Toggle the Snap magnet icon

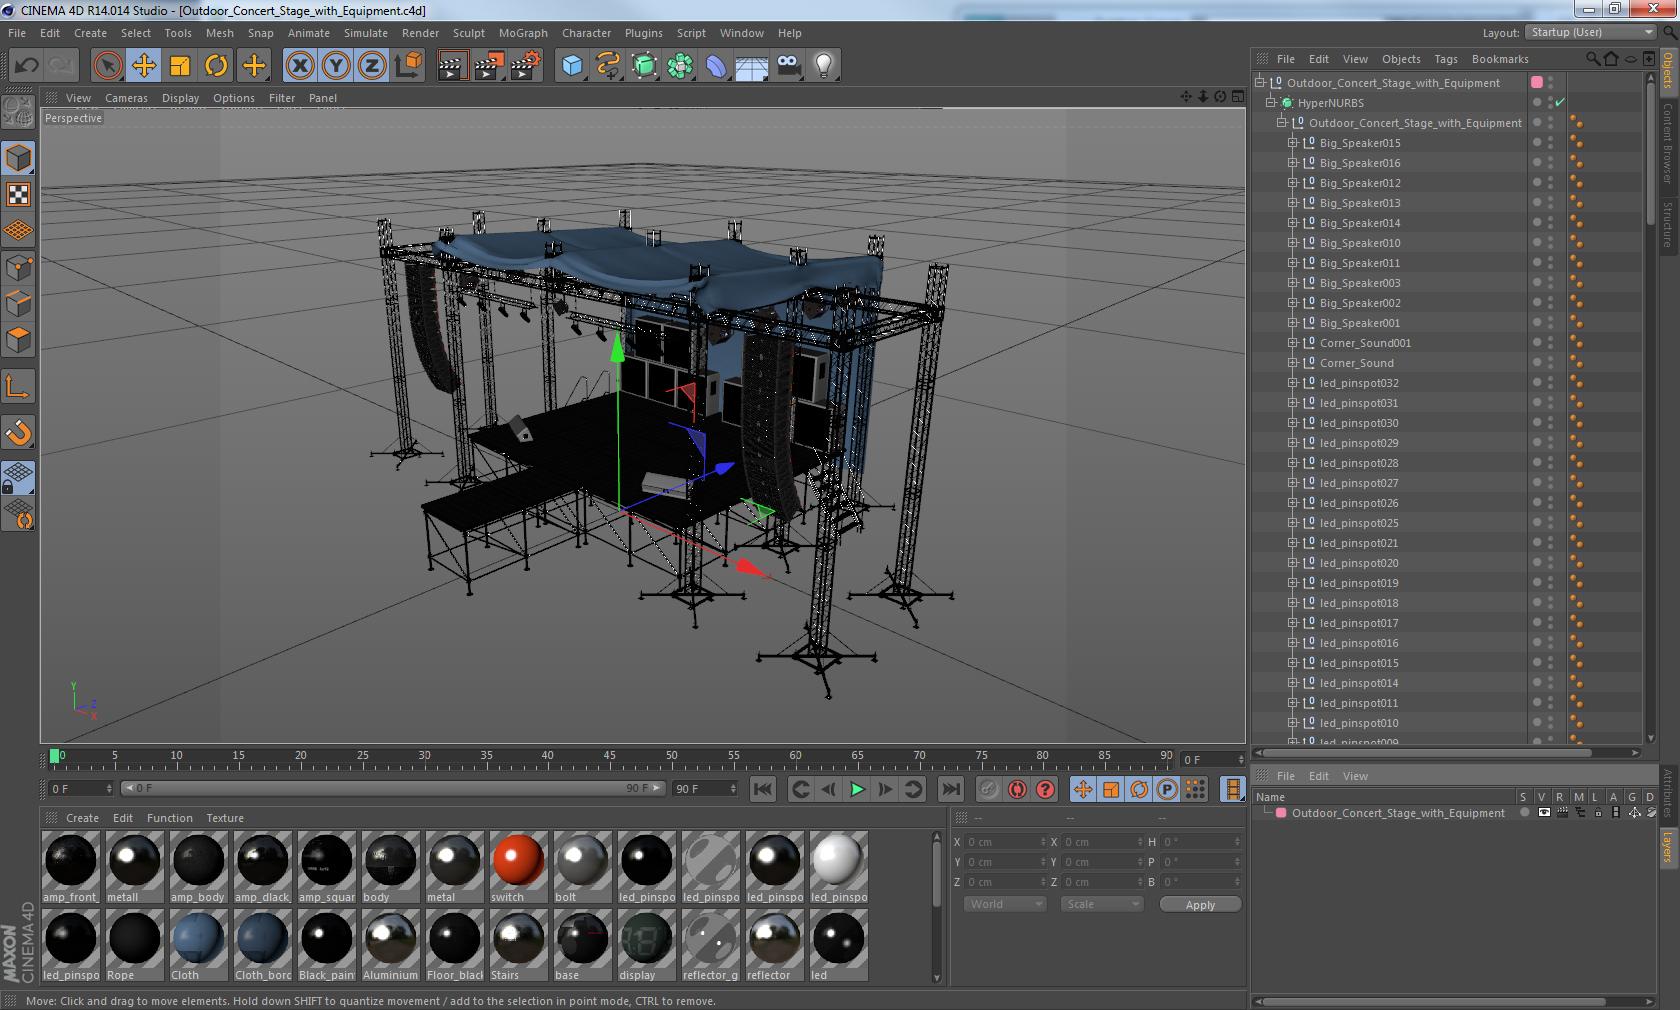pyautogui.click(x=18, y=432)
